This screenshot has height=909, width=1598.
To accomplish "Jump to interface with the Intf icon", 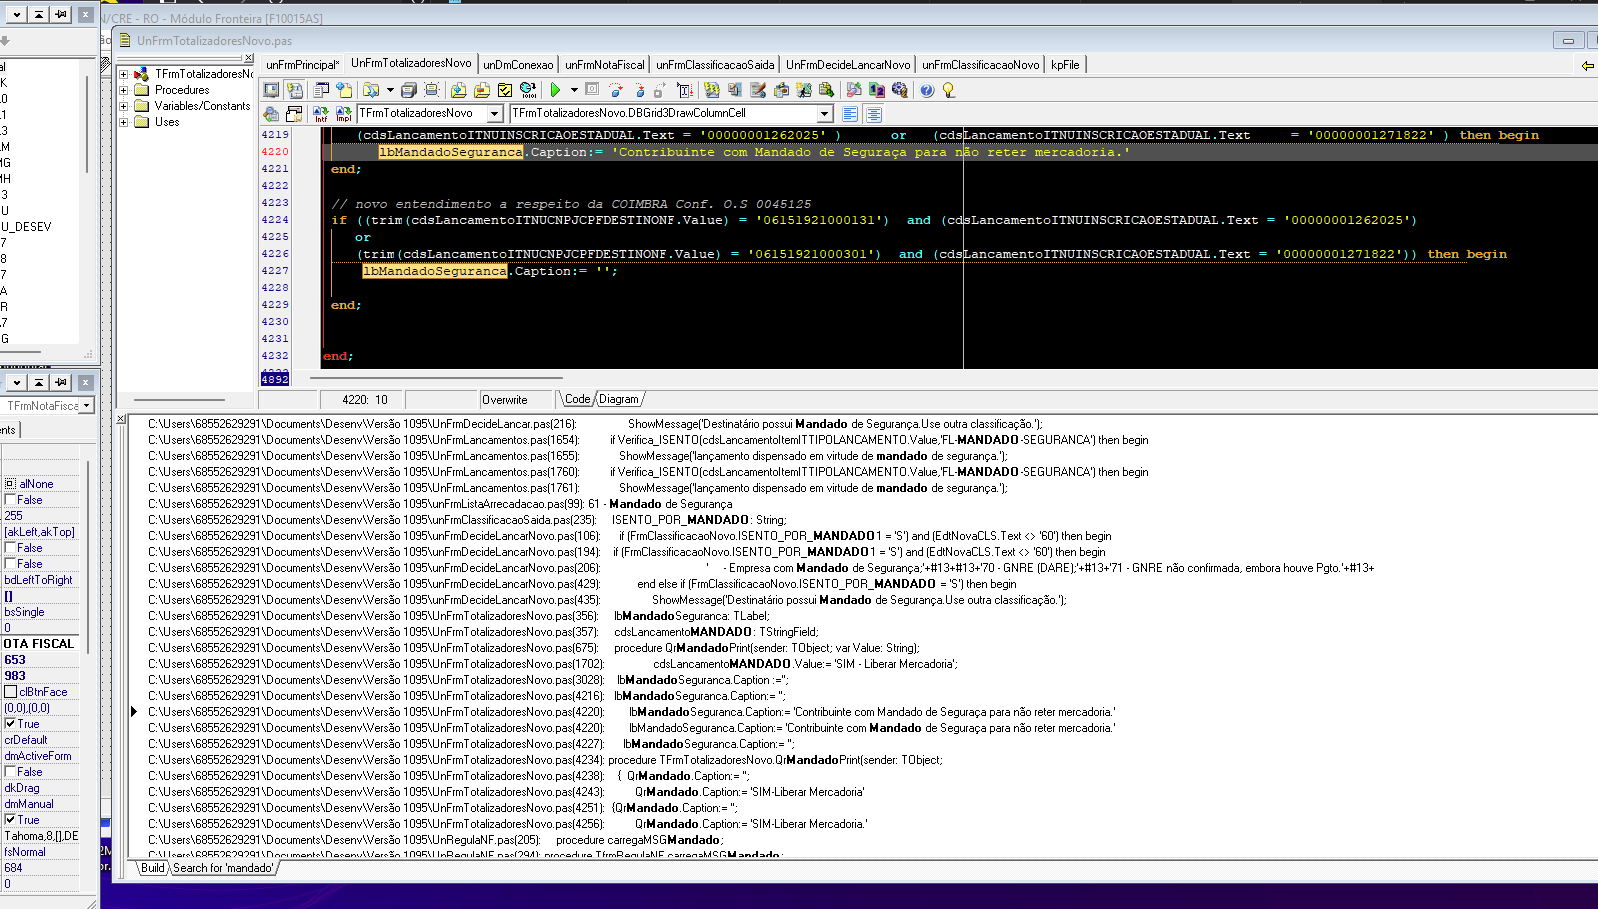I will 320,114.
